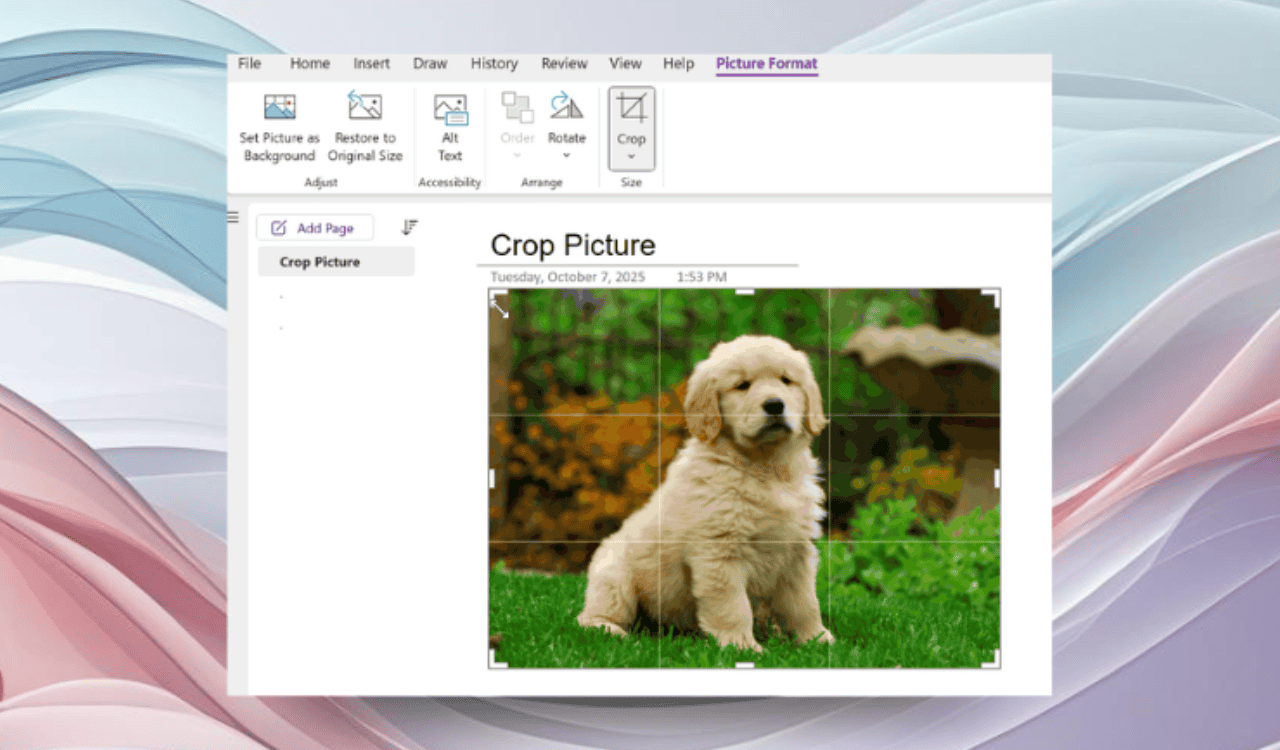Screen dimensions: 1280x750
Task: Switch to the Draw ribbon tab
Action: (430, 63)
